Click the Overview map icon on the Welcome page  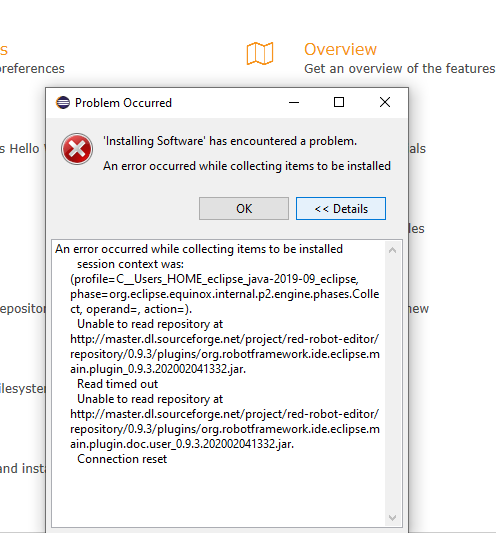(x=260, y=53)
